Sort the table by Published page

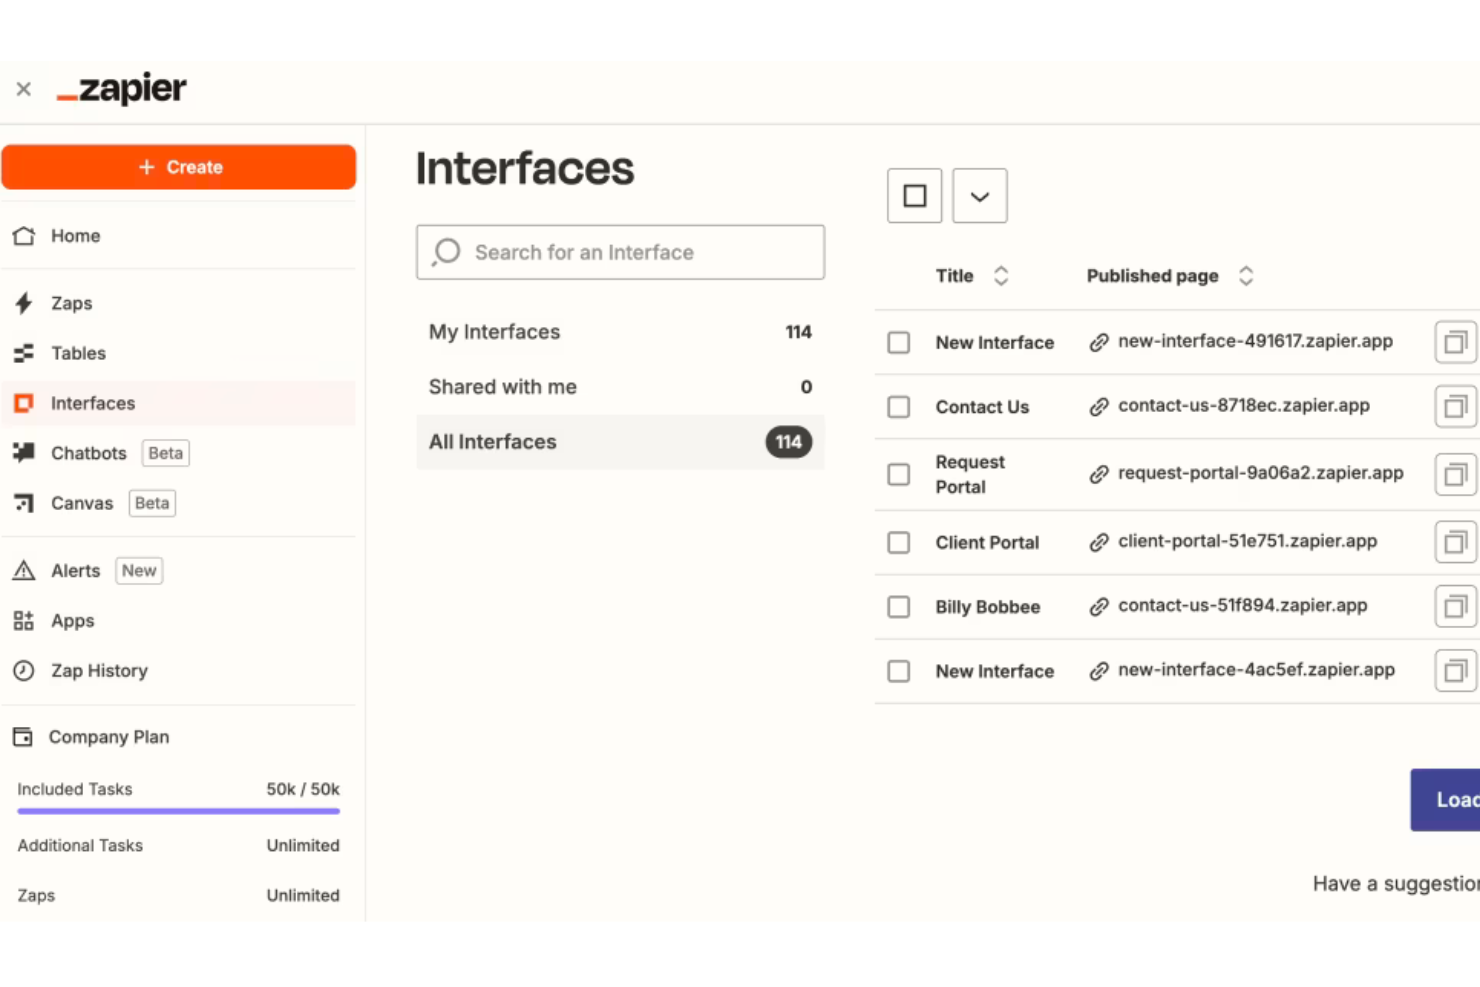click(x=1170, y=276)
